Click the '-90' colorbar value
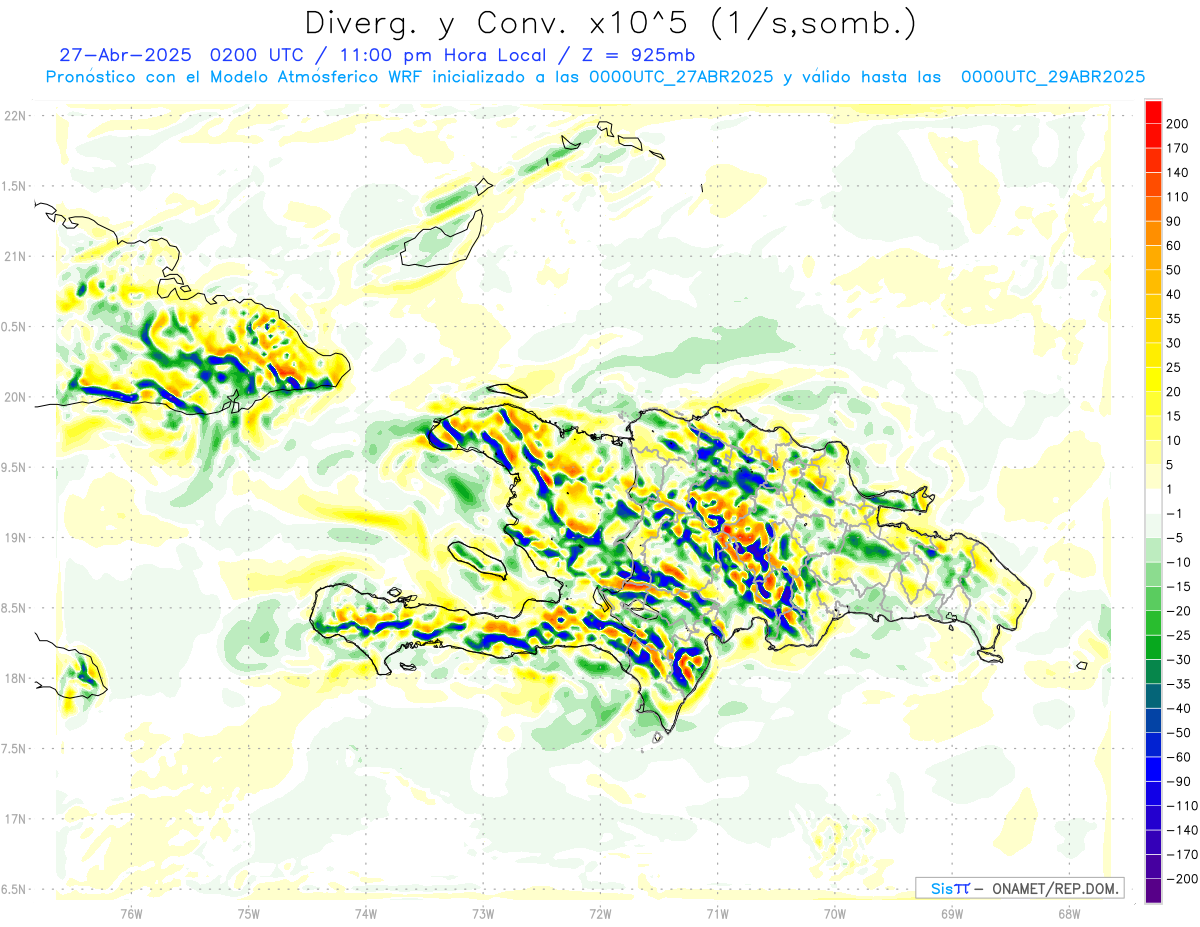 click(x=1179, y=782)
